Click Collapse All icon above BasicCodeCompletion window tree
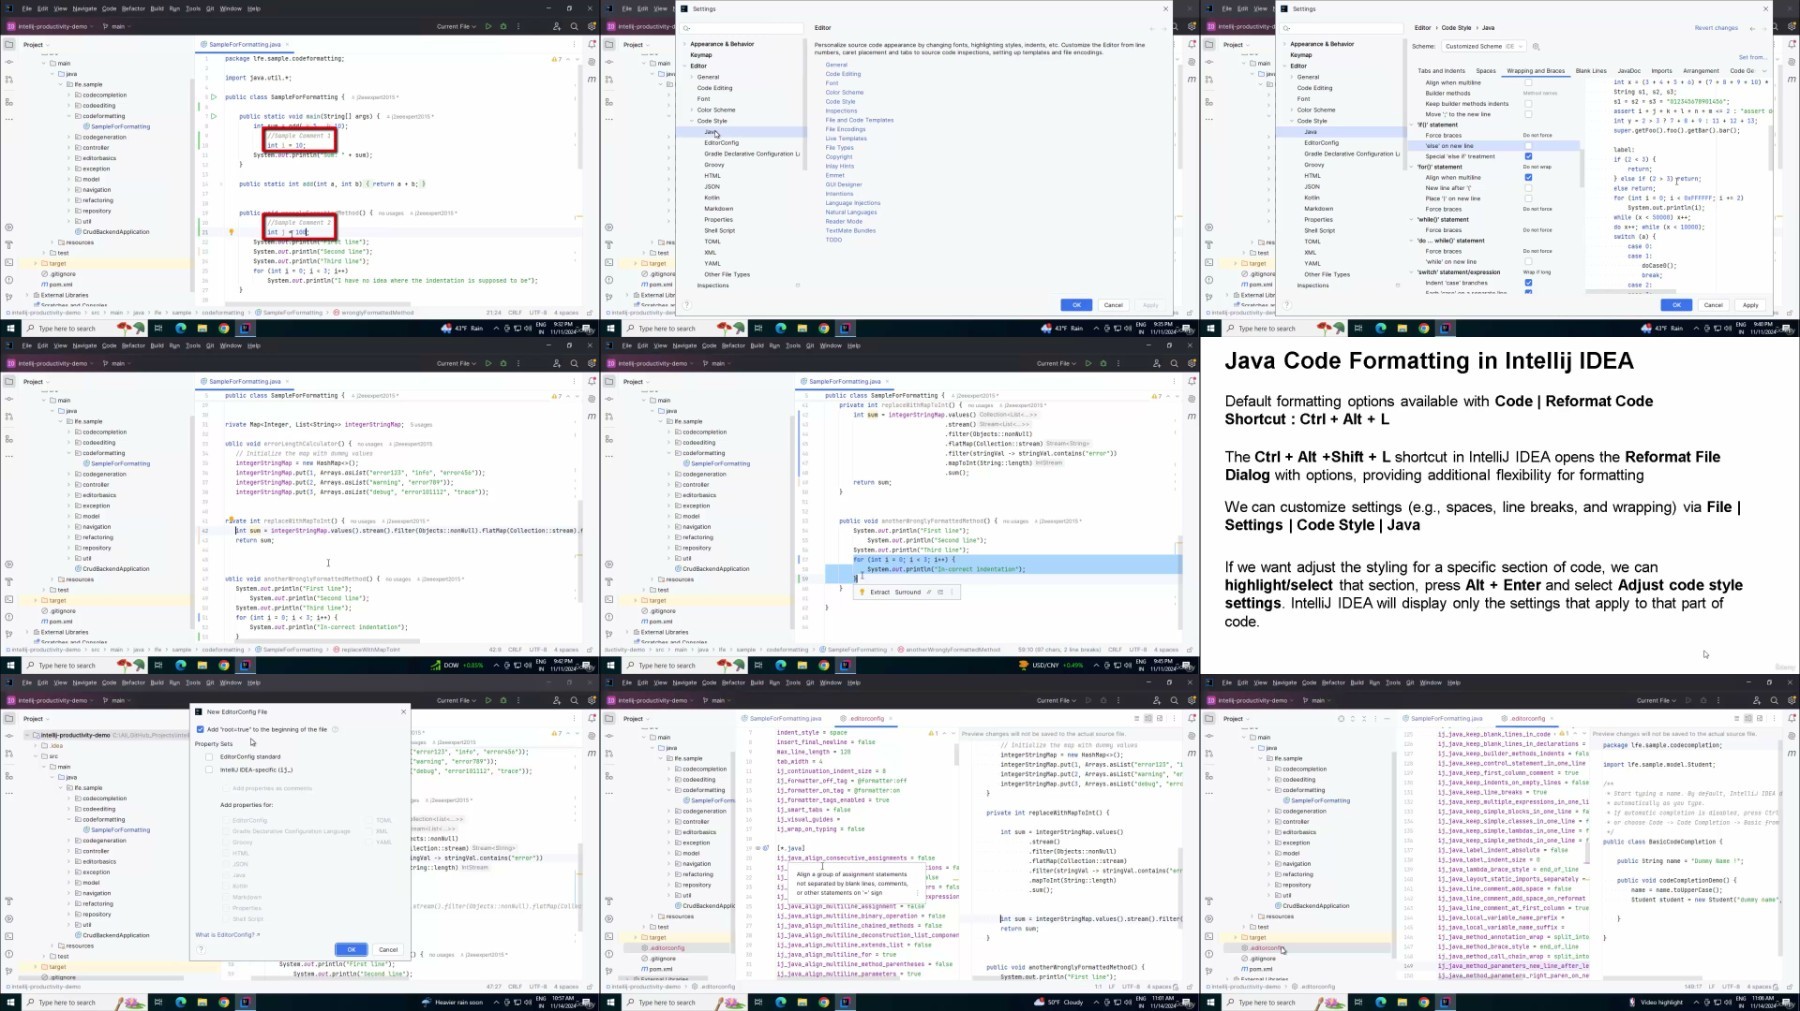1800x1011 pixels. (1364, 718)
